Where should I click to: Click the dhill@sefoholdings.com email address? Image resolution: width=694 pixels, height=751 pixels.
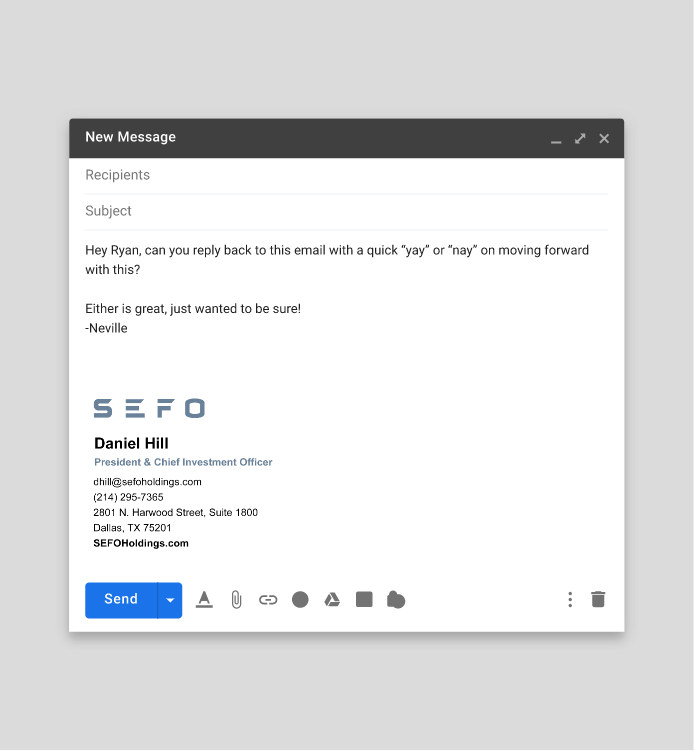click(148, 482)
